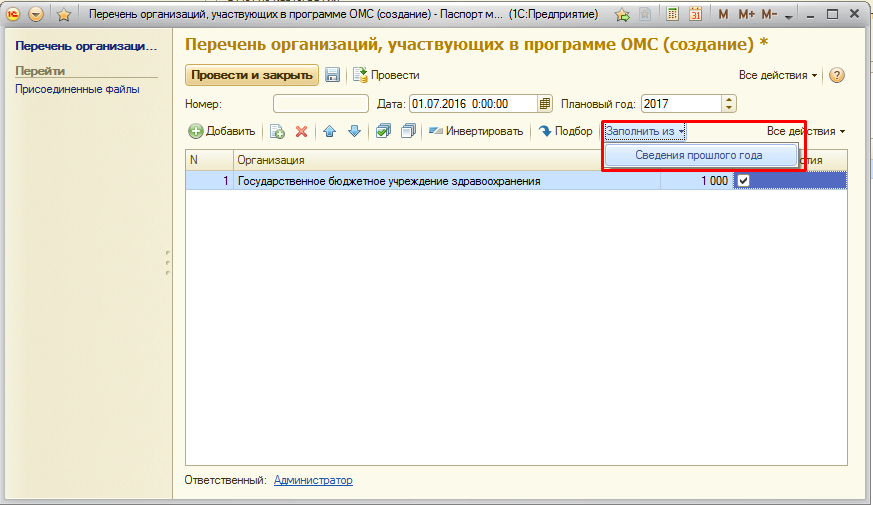
Task: Move the row up with the blue up arrow
Action: (x=330, y=131)
